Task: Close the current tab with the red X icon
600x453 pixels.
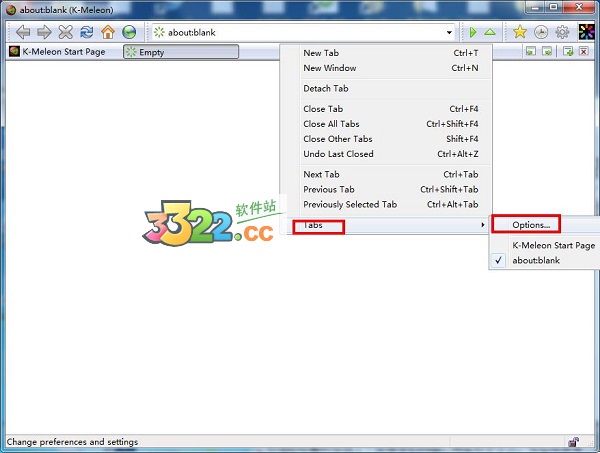Action: [x=584, y=51]
